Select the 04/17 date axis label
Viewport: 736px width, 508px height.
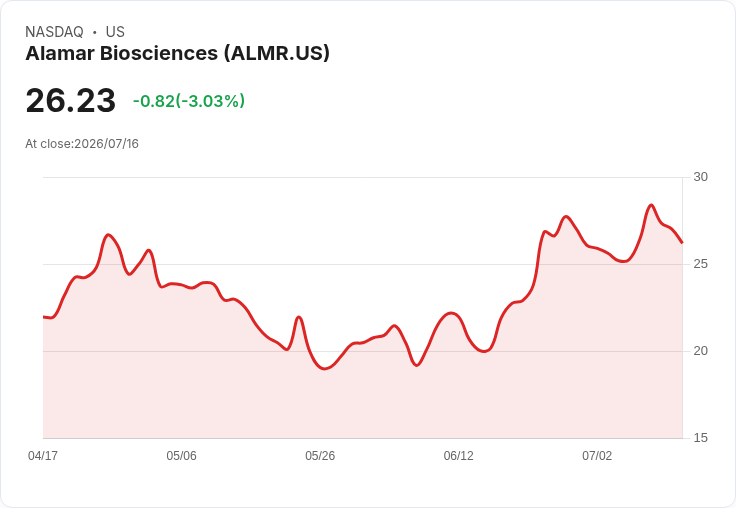43,456
